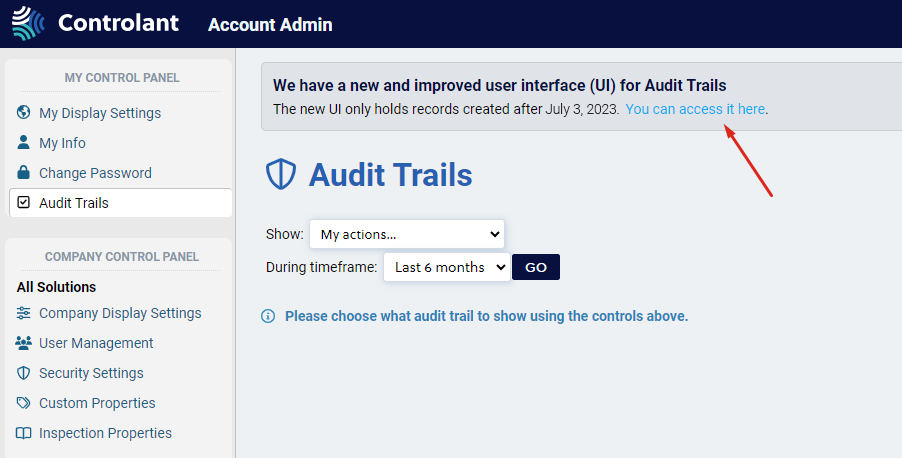Screen dimensions: 902x458
Task: Click the Account Admin header title
Action: tap(270, 24)
